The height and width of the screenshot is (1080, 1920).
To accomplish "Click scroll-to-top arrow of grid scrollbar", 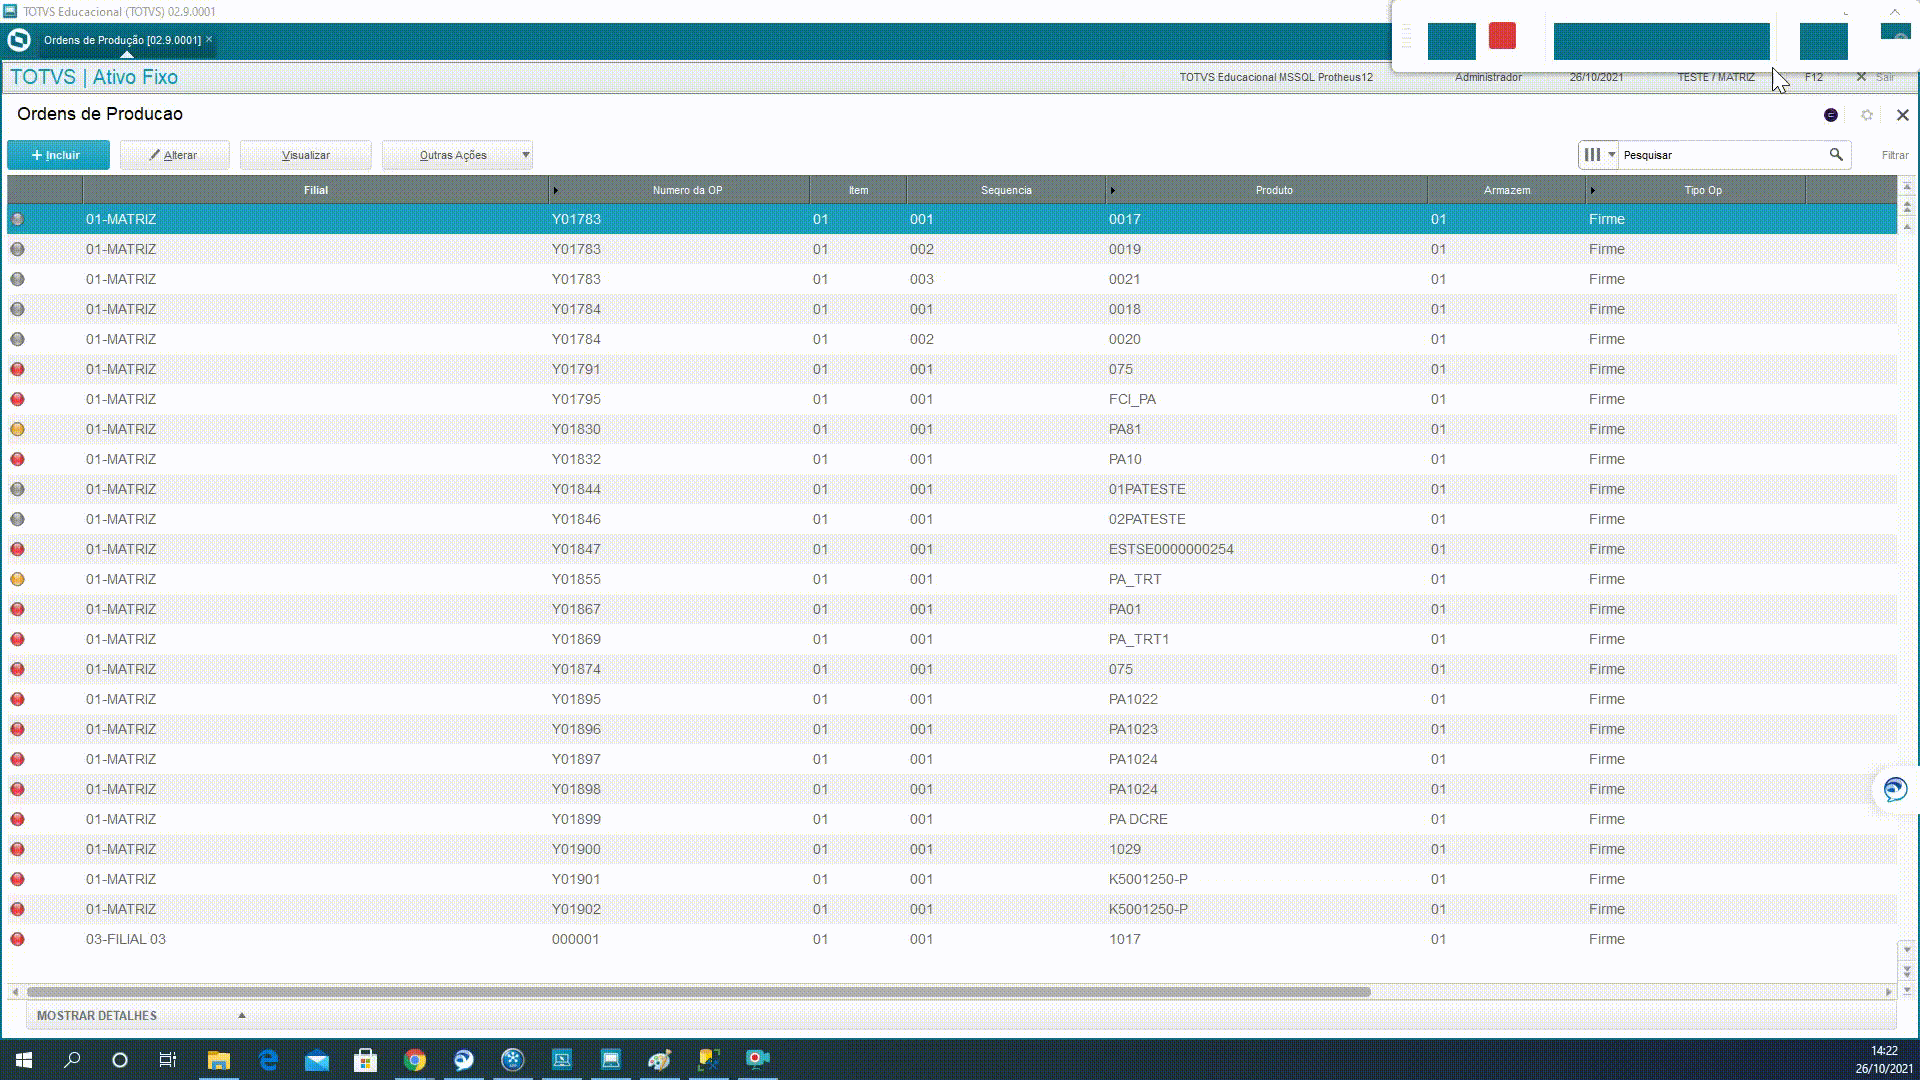I will pos(1907,187).
